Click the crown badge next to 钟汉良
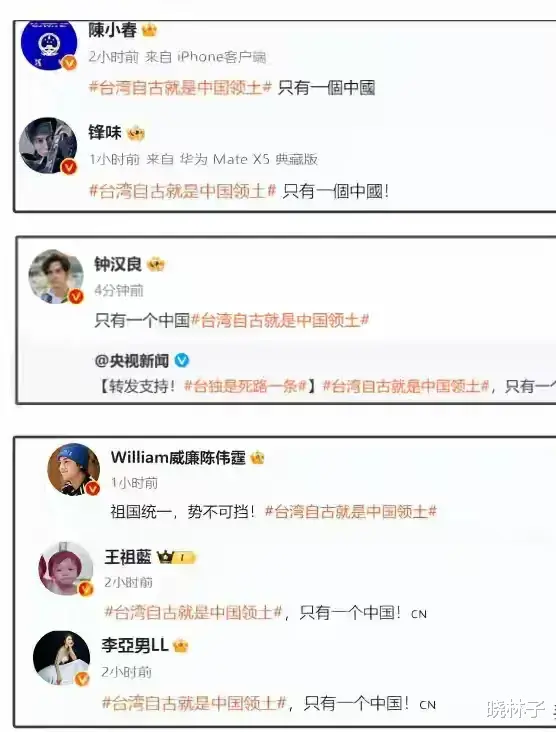The image size is (556, 732). [x=156, y=265]
